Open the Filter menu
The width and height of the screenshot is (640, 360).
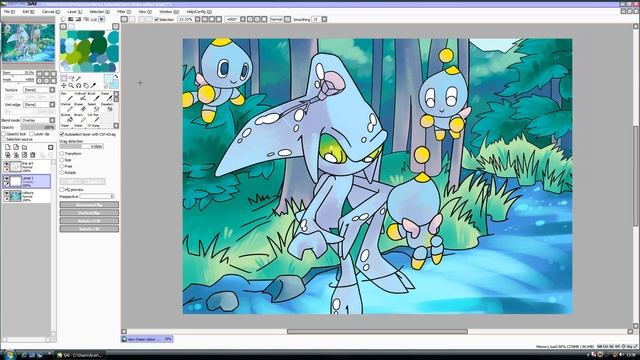(x=124, y=12)
